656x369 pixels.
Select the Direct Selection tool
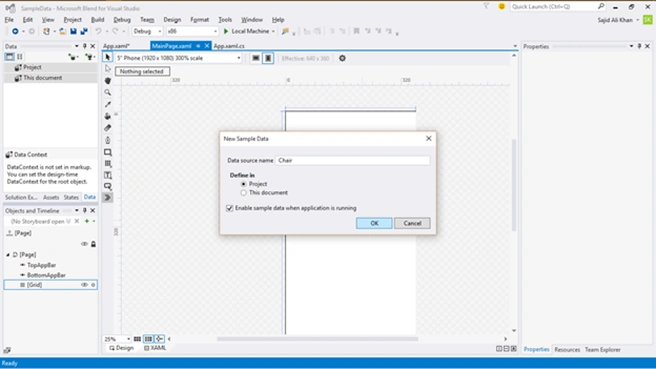pos(108,69)
